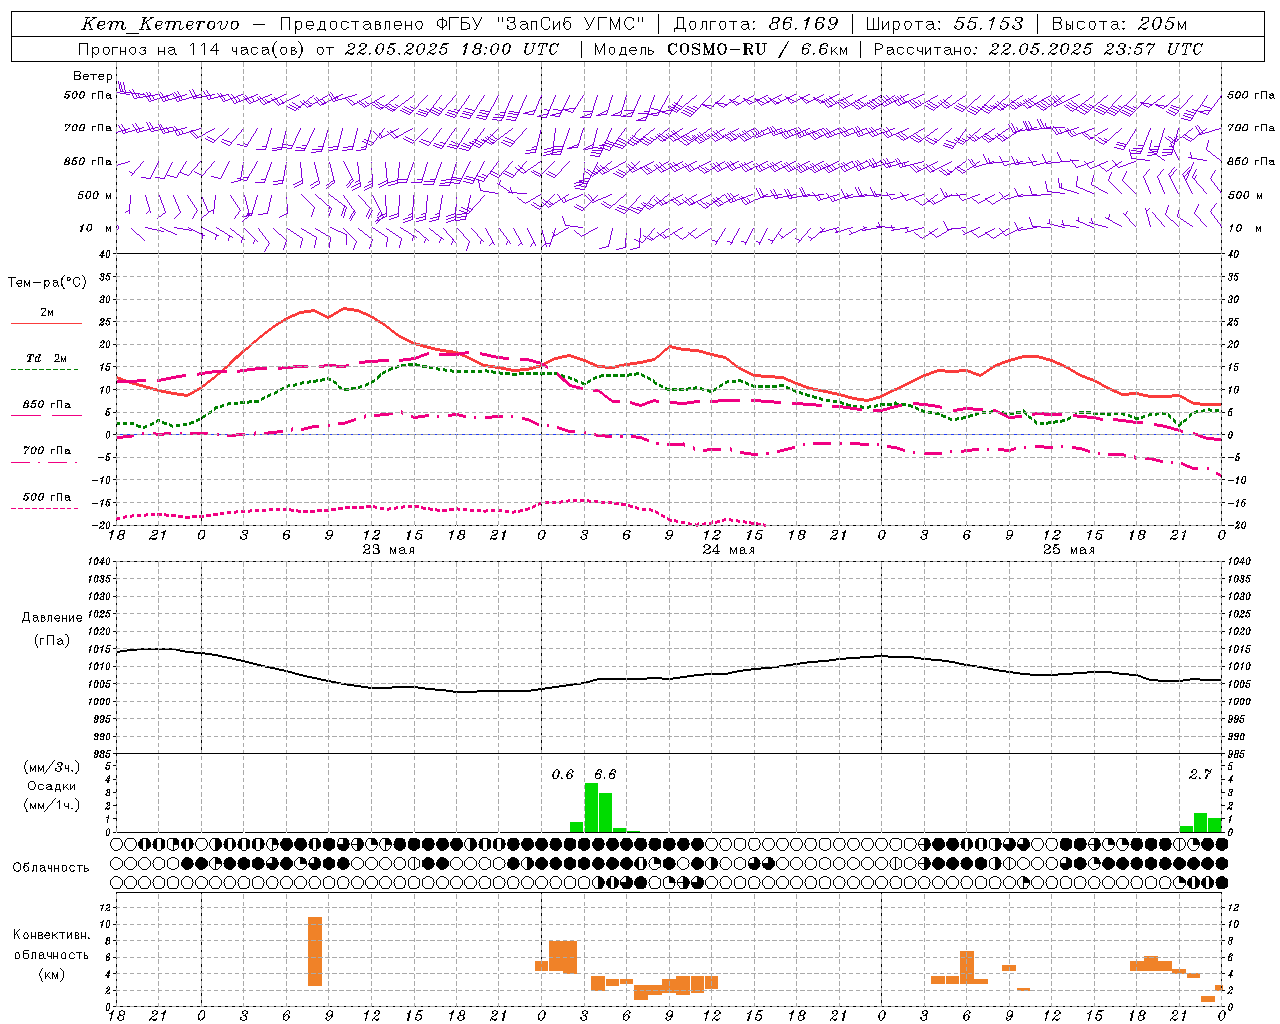Click the Td 2м dew point legend entry
Image resolution: width=1280 pixels, height=1024 pixels.
point(47,358)
